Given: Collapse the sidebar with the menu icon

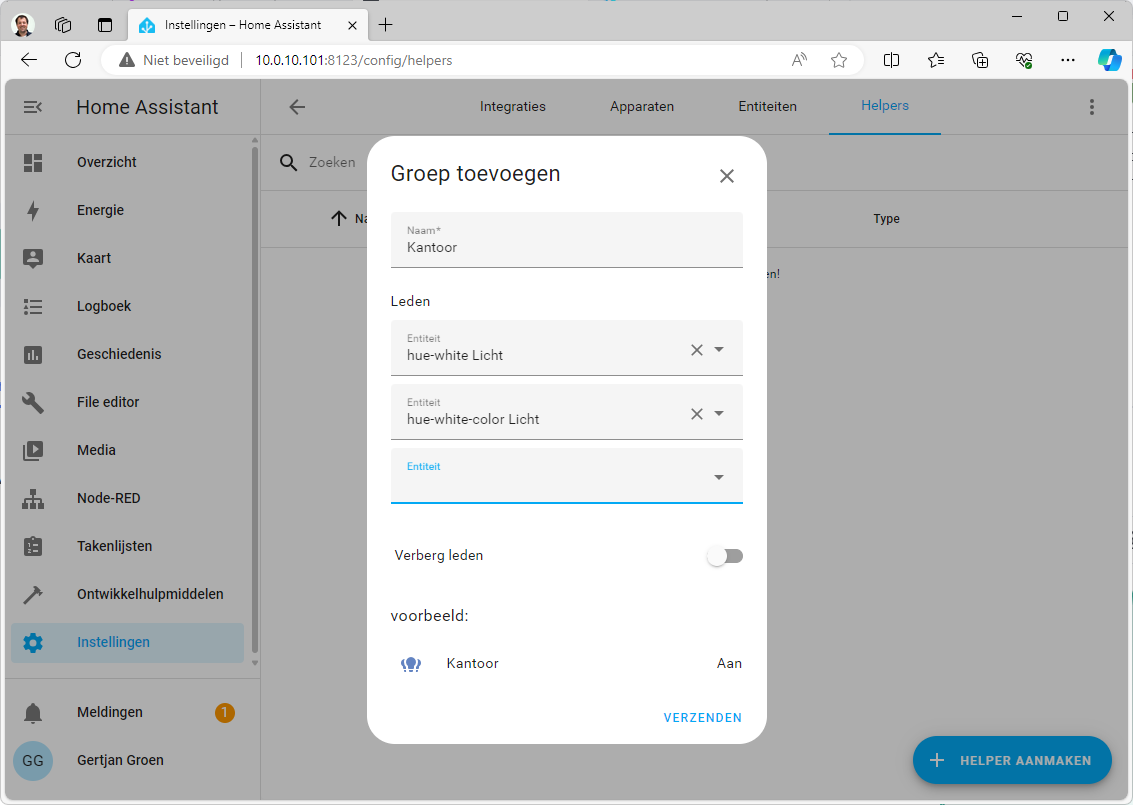Looking at the screenshot, I should [33, 107].
